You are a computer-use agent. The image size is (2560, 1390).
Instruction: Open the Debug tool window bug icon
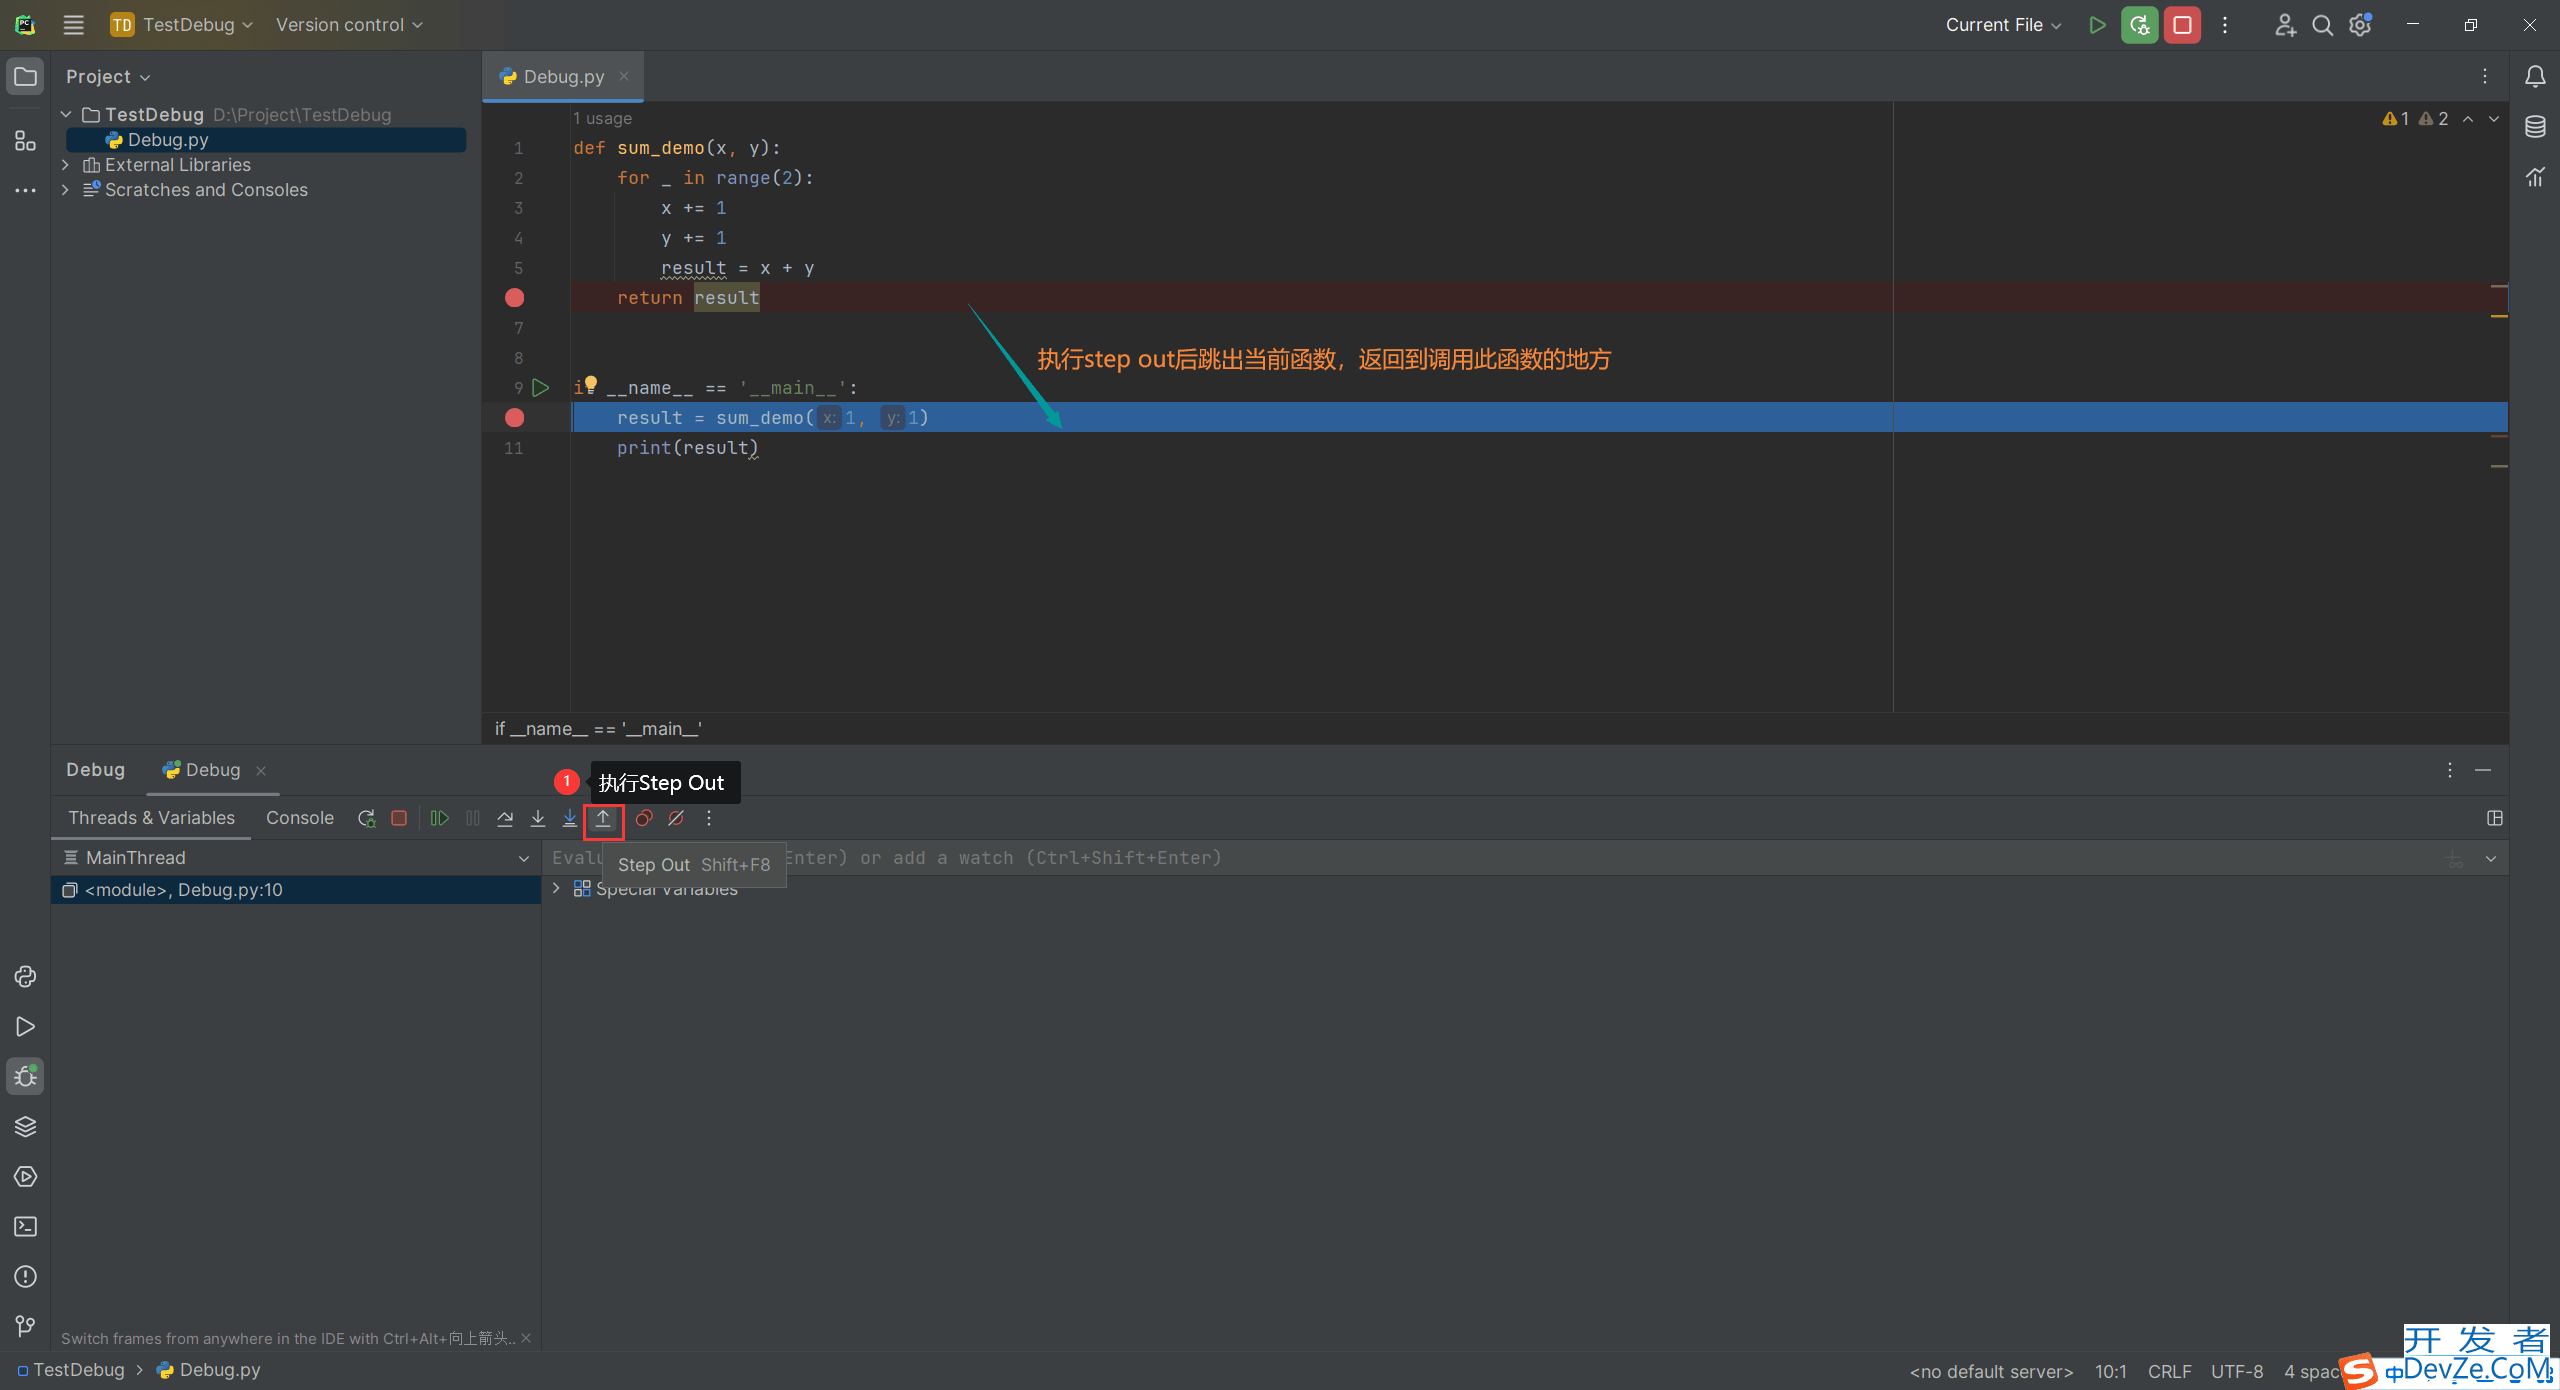(25, 1077)
